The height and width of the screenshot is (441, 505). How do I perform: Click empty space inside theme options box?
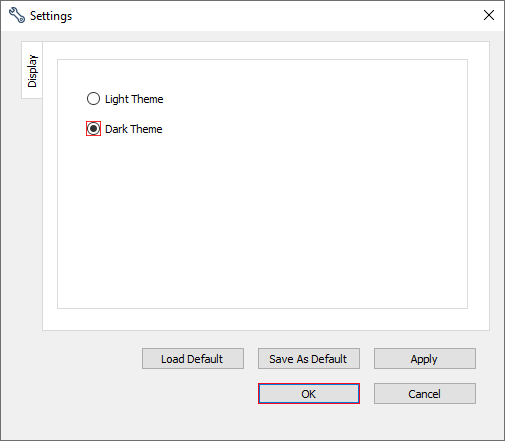click(283, 217)
